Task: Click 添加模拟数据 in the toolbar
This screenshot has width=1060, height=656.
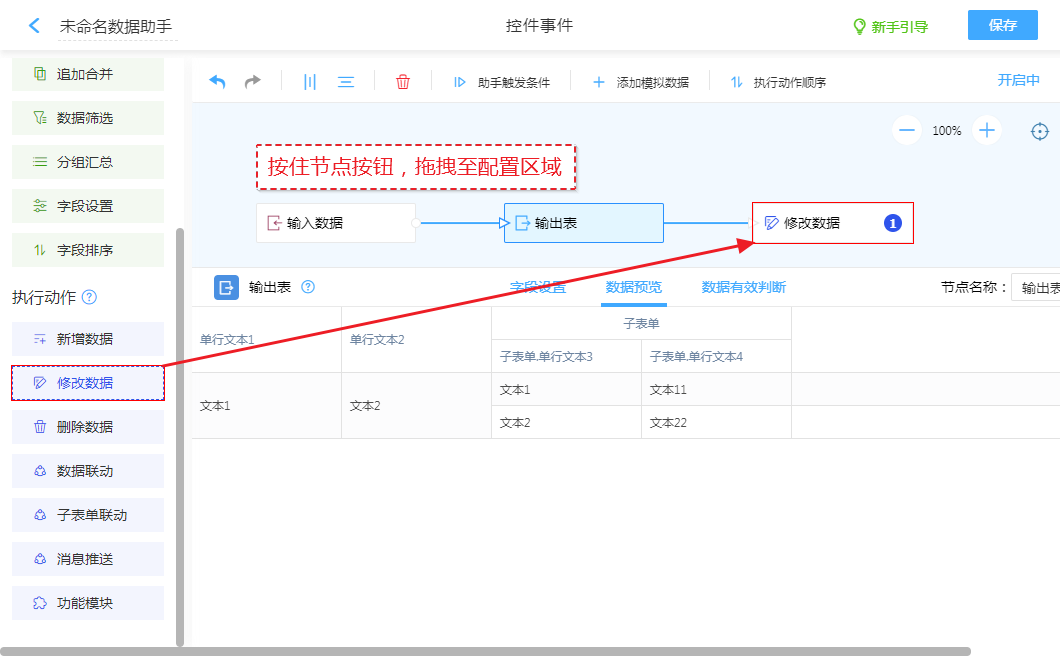Action: tap(641, 83)
